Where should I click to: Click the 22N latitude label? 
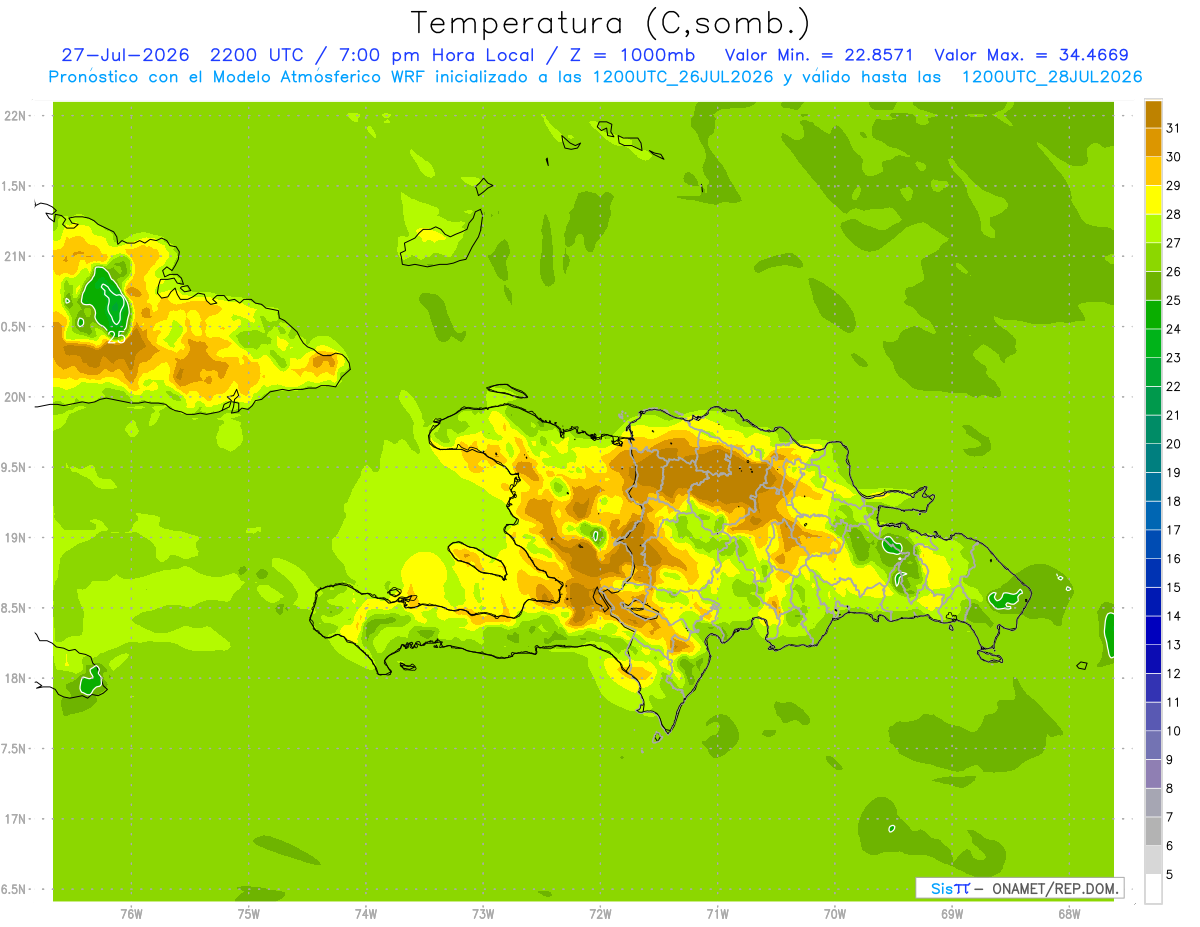[x=16, y=115]
